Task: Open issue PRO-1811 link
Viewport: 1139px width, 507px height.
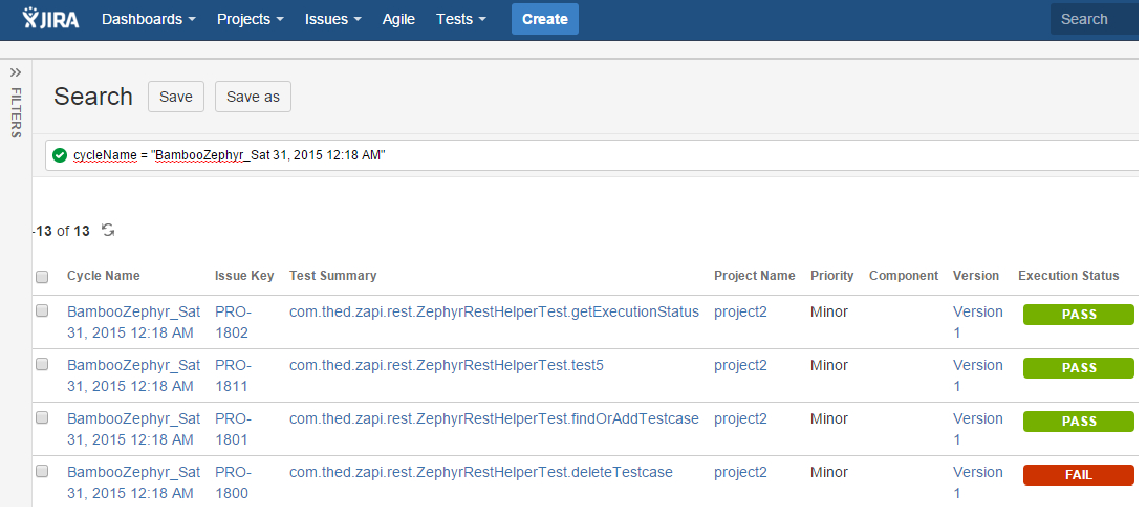Action: point(232,376)
